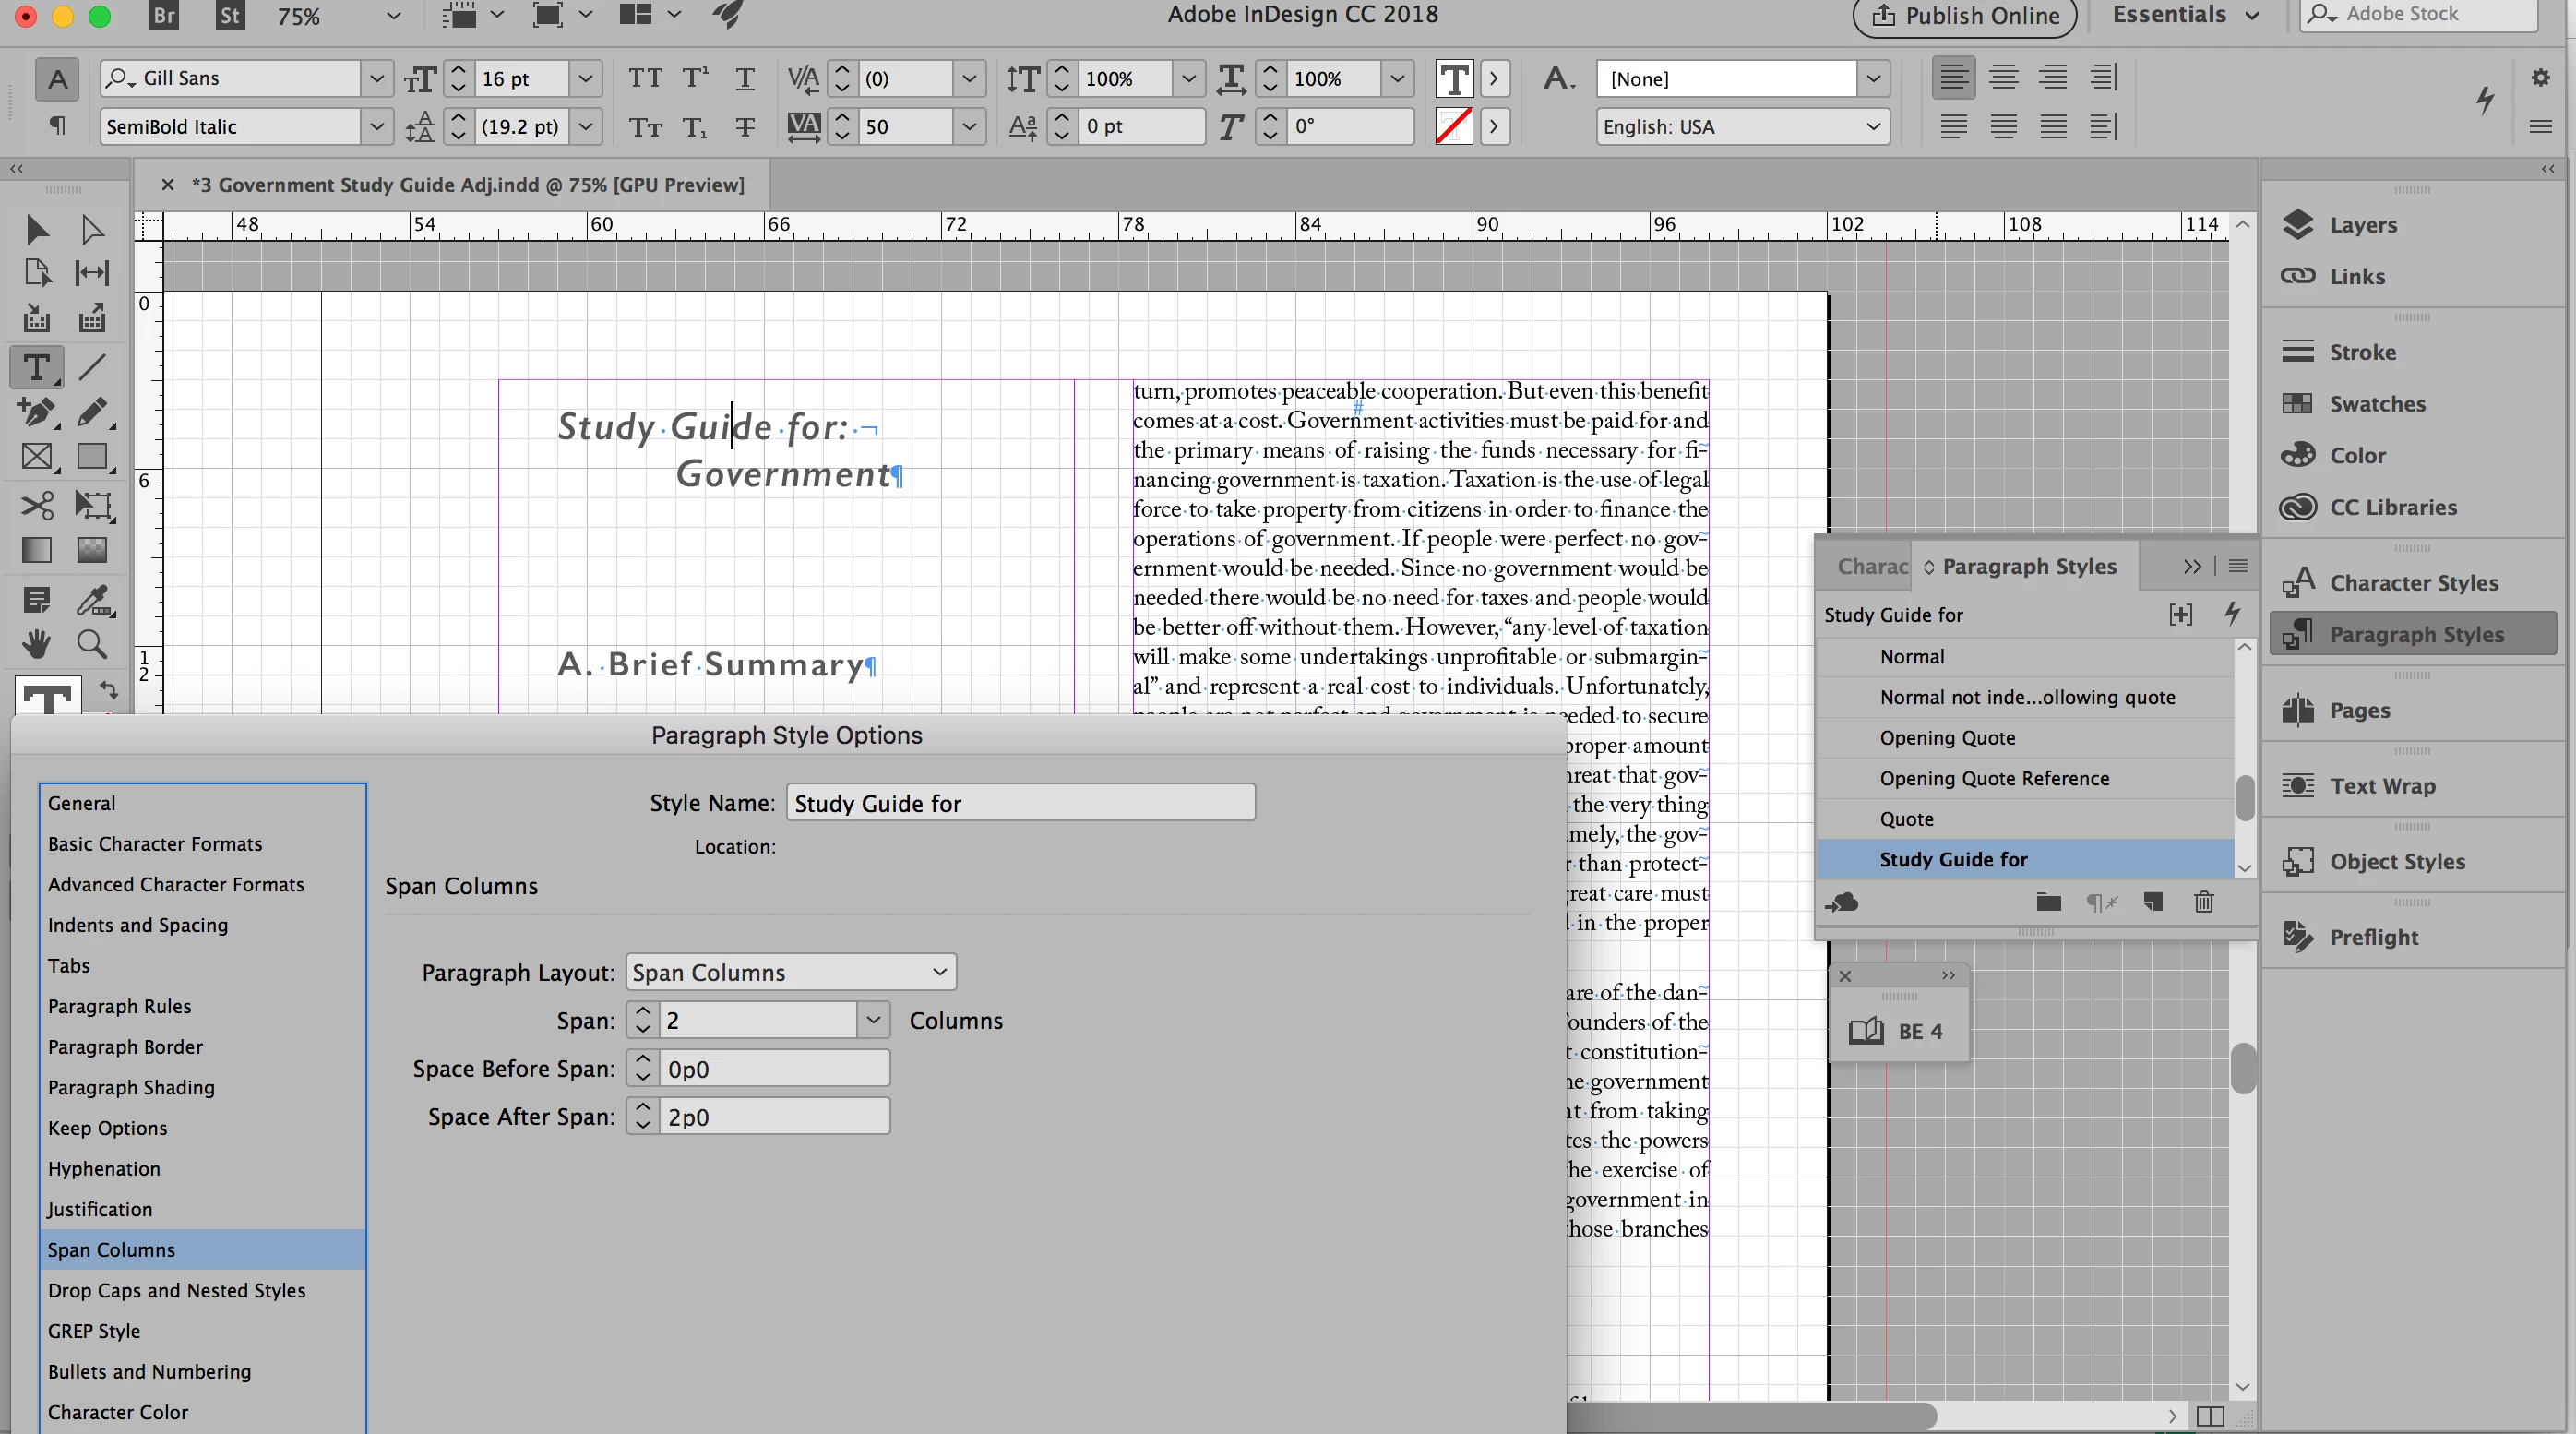Toggle Underline formatting button
Image resolution: width=2576 pixels, height=1434 pixels.
point(745,78)
